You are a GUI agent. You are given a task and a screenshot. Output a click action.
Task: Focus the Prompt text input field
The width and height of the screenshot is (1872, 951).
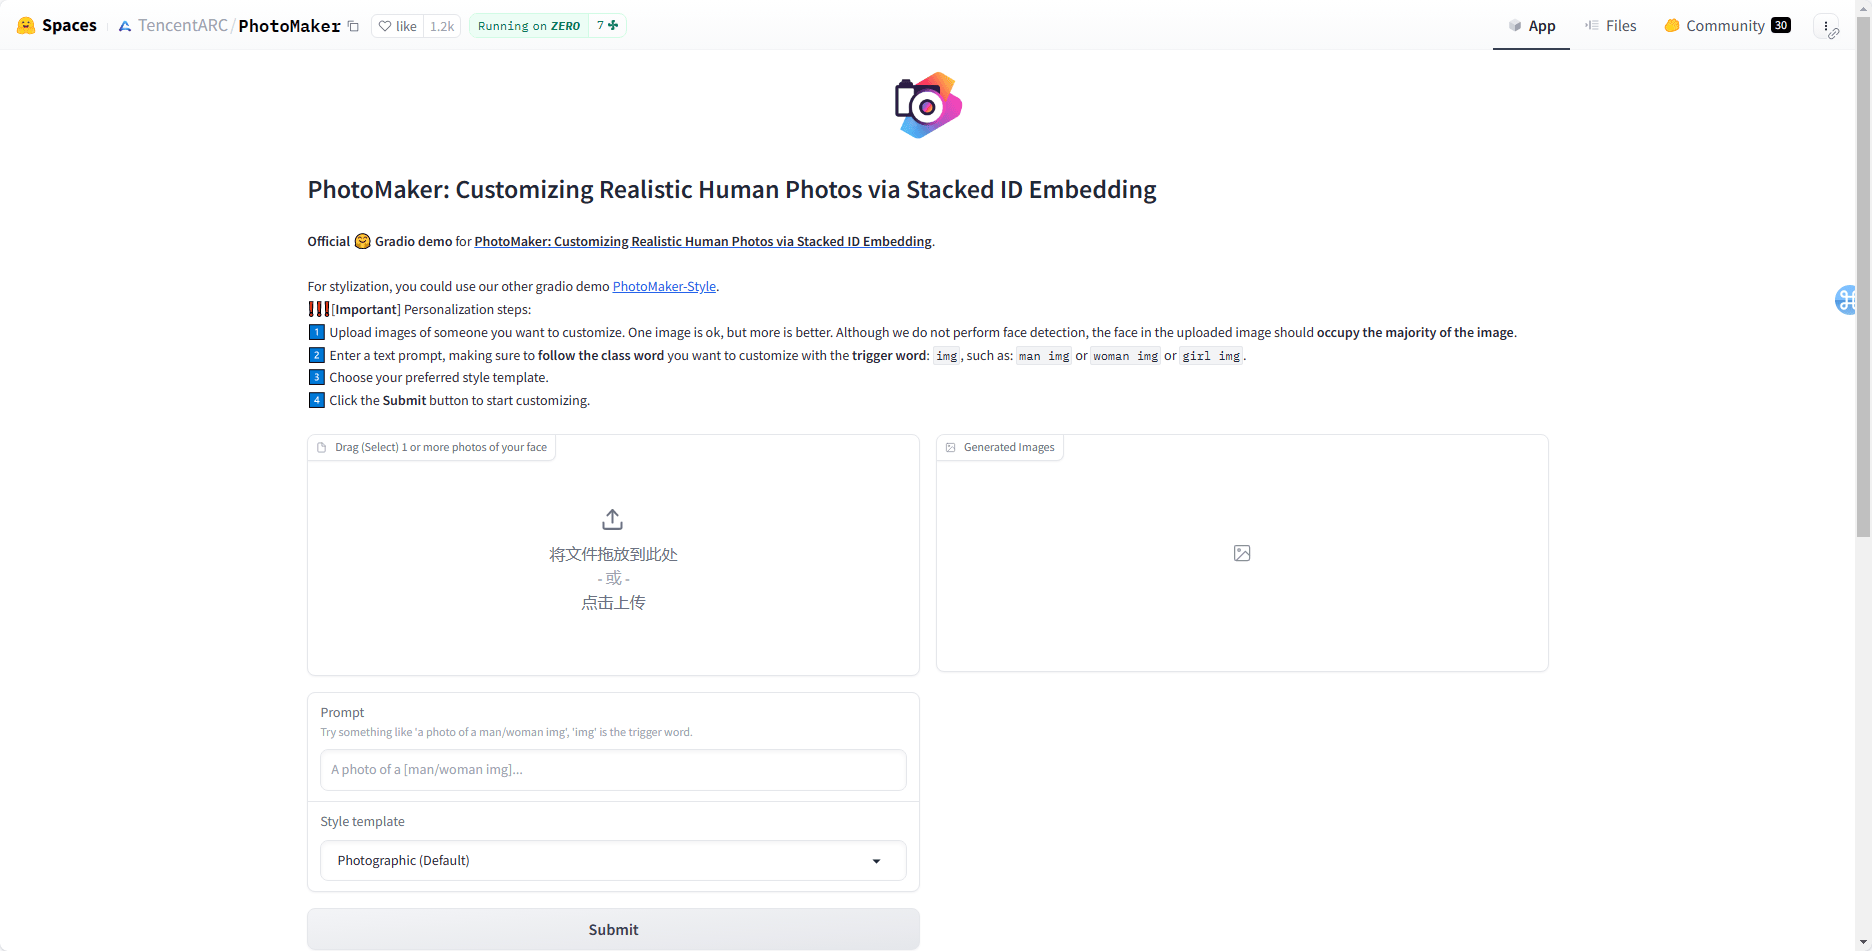click(613, 770)
